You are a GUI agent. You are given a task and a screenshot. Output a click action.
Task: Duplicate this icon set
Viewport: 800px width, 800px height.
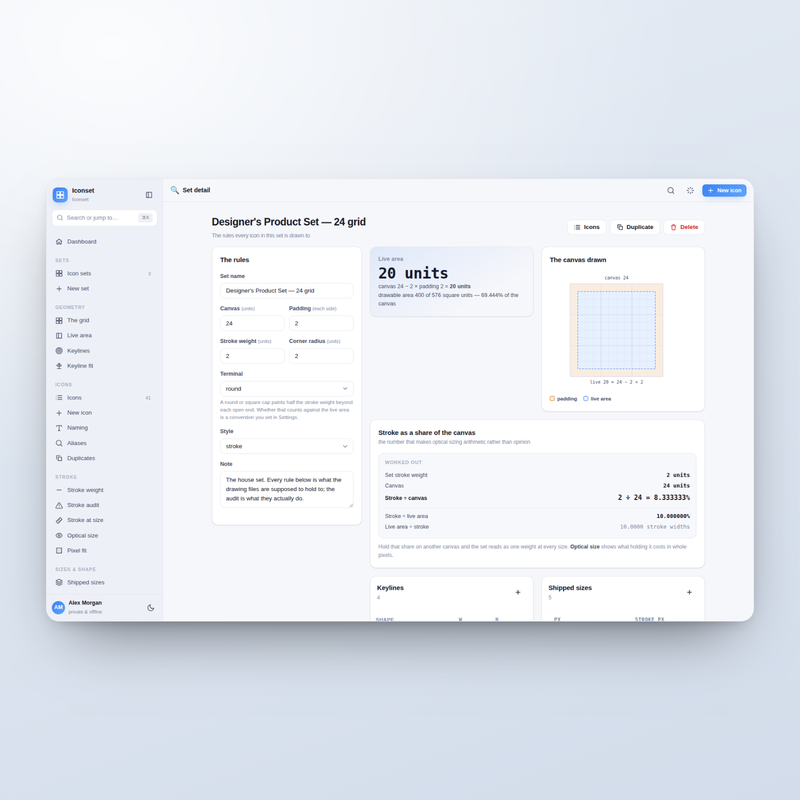[635, 227]
